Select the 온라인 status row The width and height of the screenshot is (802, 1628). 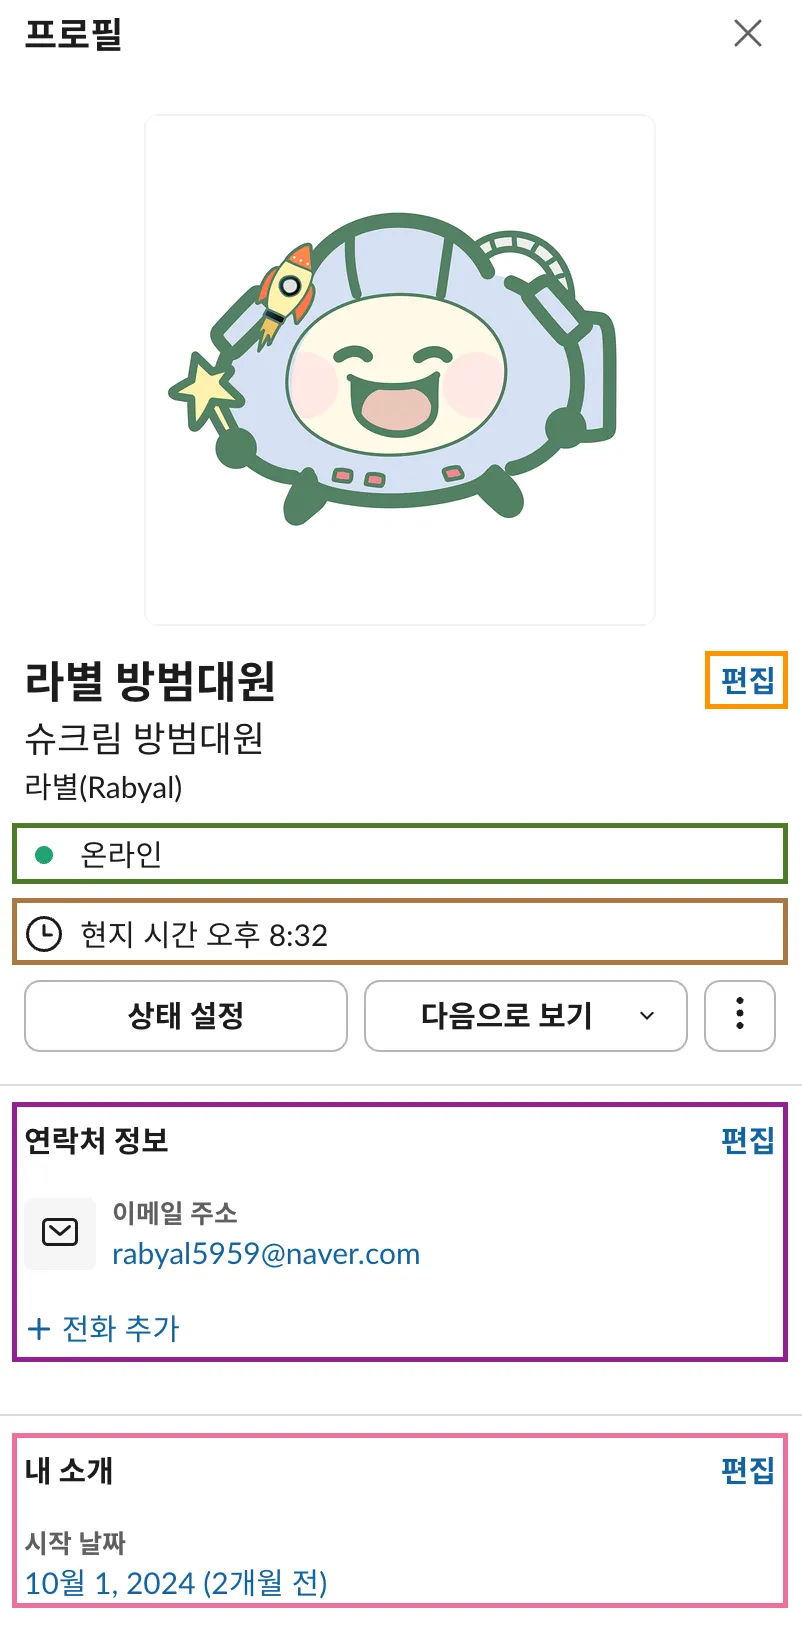pos(400,853)
